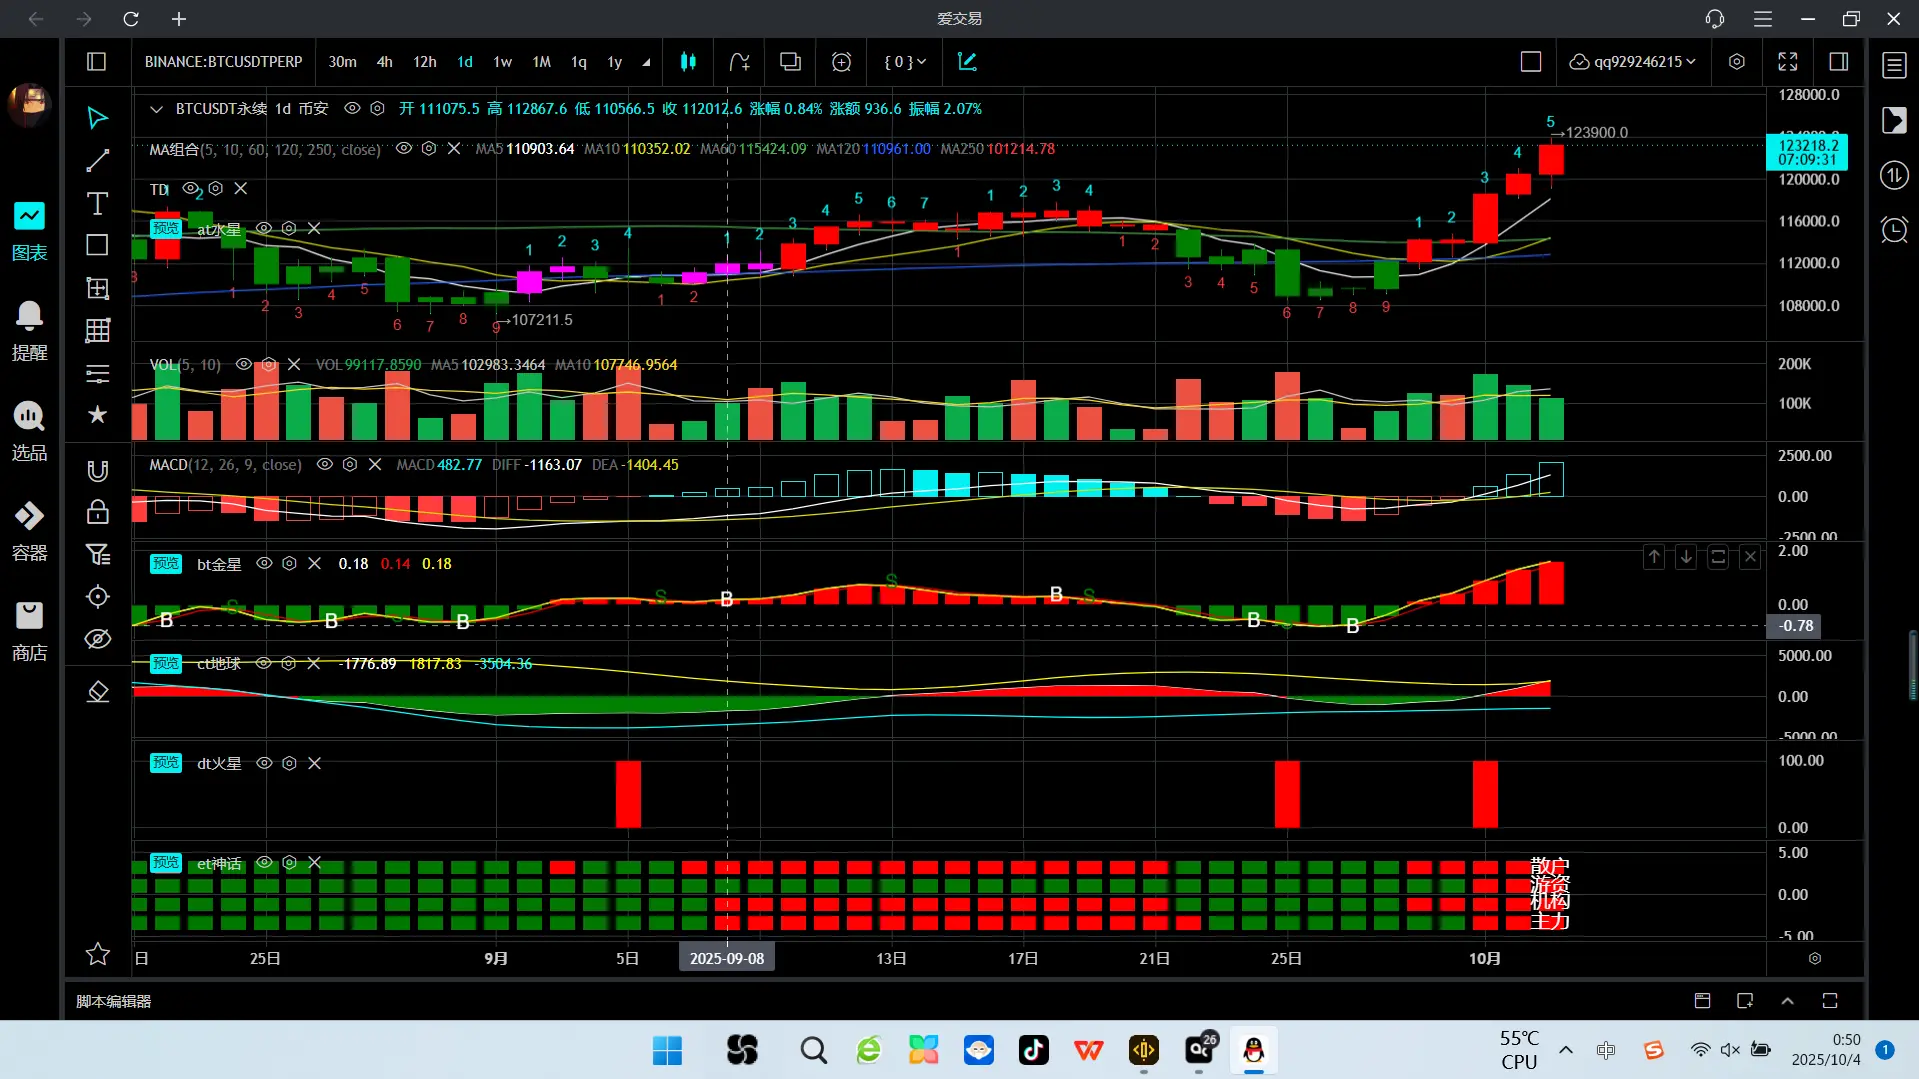Open the grid pattern tool
The height and width of the screenshot is (1079, 1919).
click(x=97, y=331)
